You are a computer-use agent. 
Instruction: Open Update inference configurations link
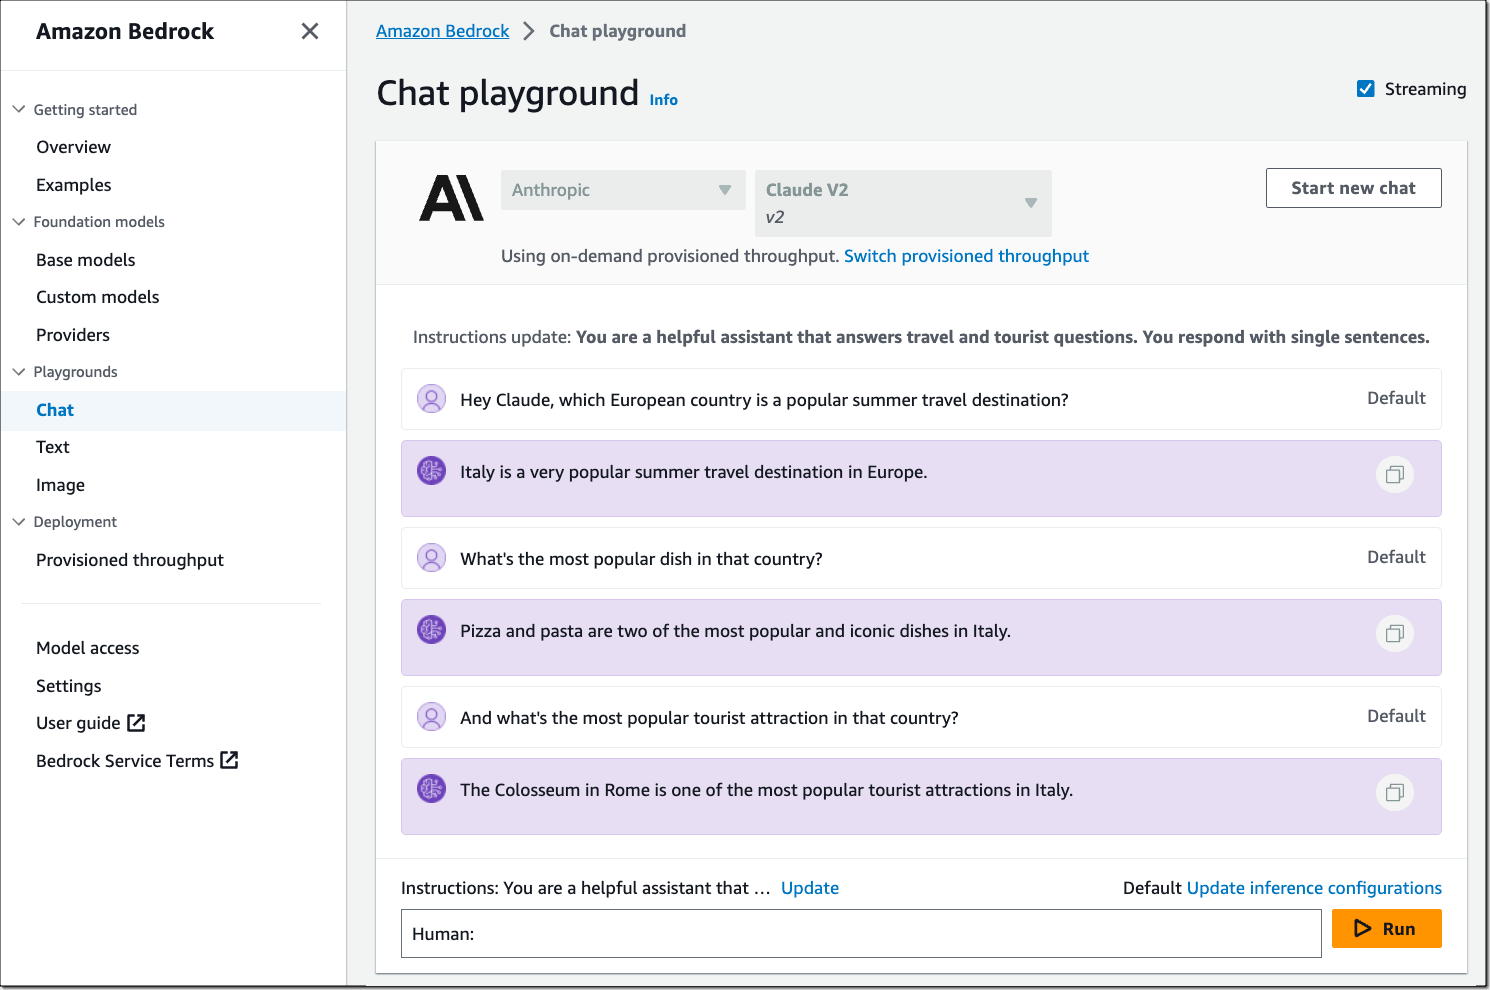(1313, 888)
